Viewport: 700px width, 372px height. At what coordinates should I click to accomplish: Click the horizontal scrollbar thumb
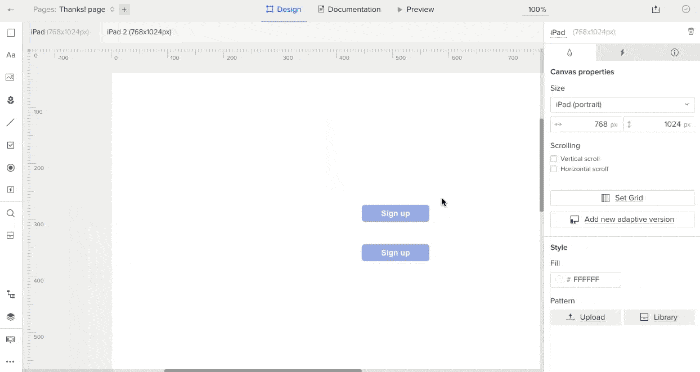[x=262, y=370]
